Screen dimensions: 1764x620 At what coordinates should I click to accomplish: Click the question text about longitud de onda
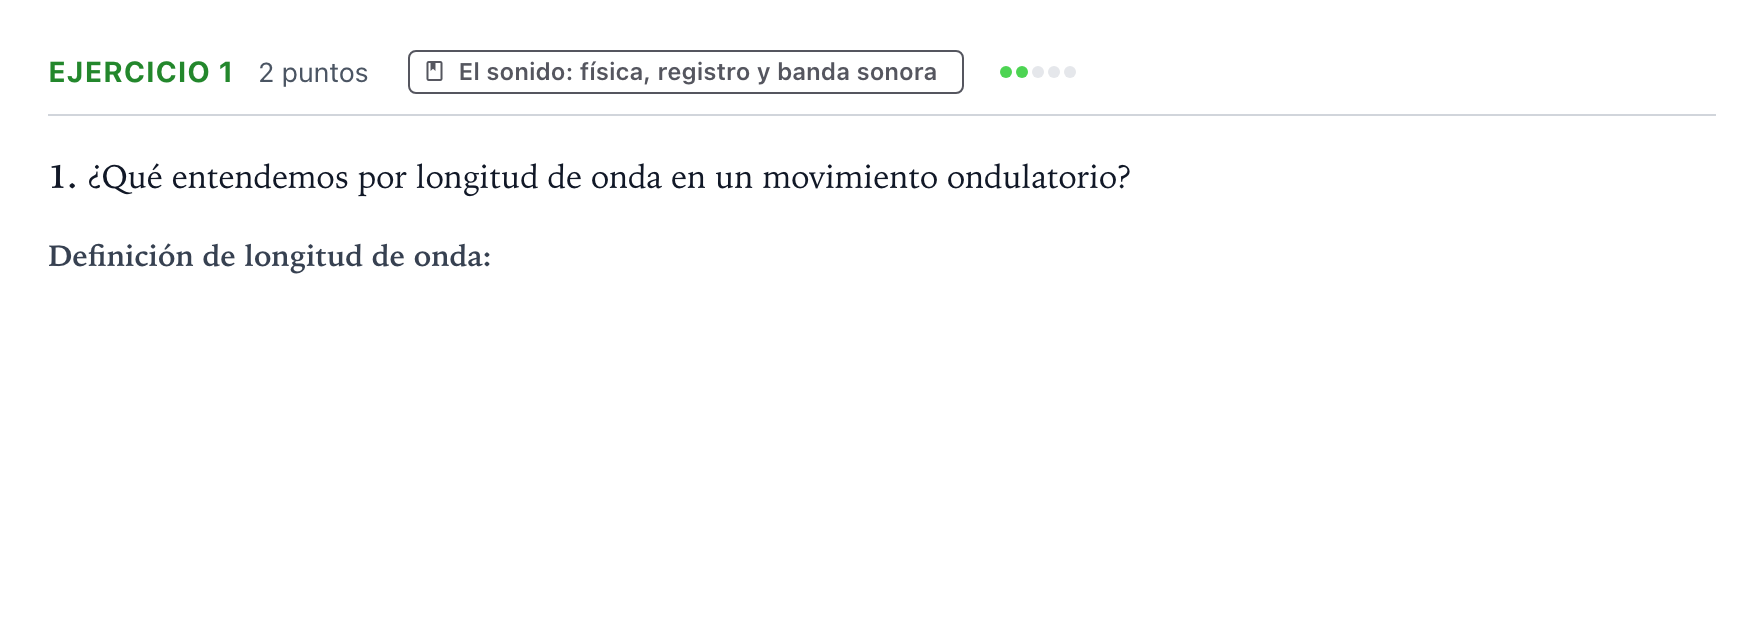click(609, 178)
